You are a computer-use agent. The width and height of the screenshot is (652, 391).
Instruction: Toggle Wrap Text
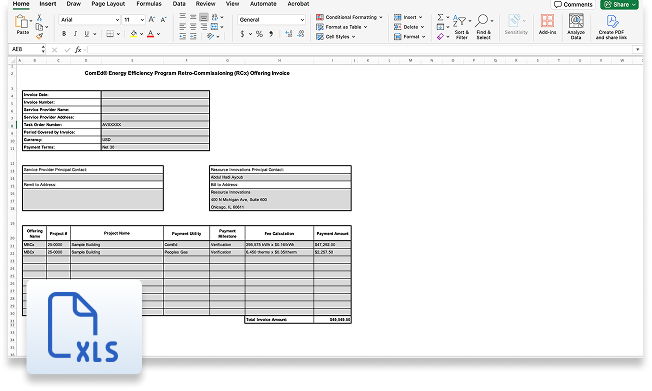215,17
